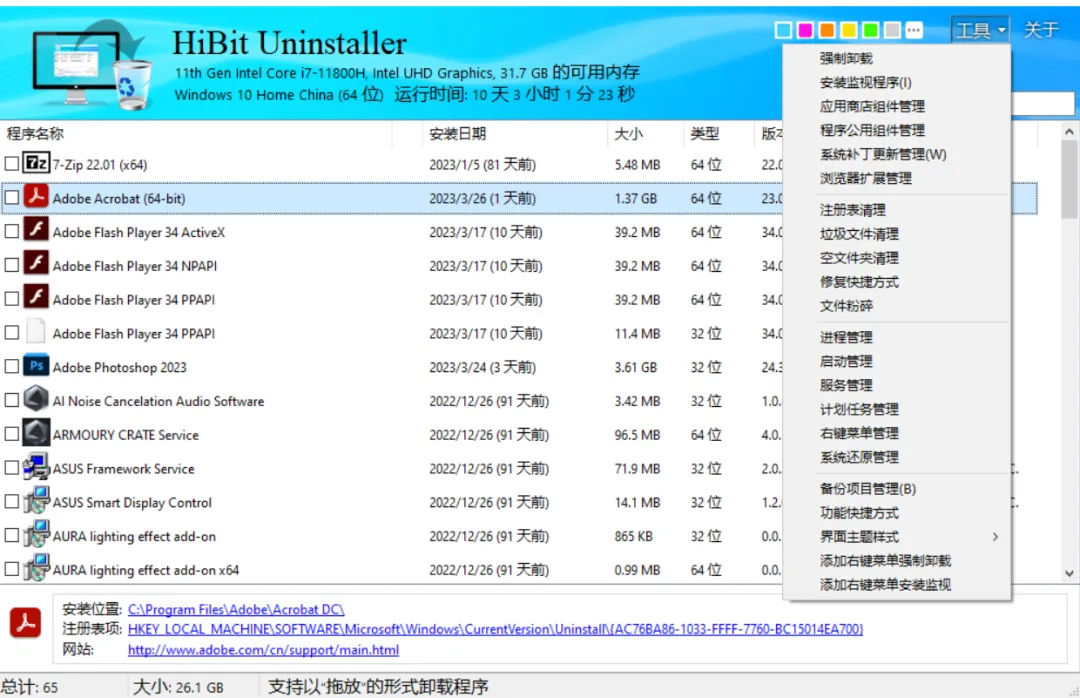The height and width of the screenshot is (698, 1080).
Task: Open the 工具 dropdown menu
Action: pos(980,30)
